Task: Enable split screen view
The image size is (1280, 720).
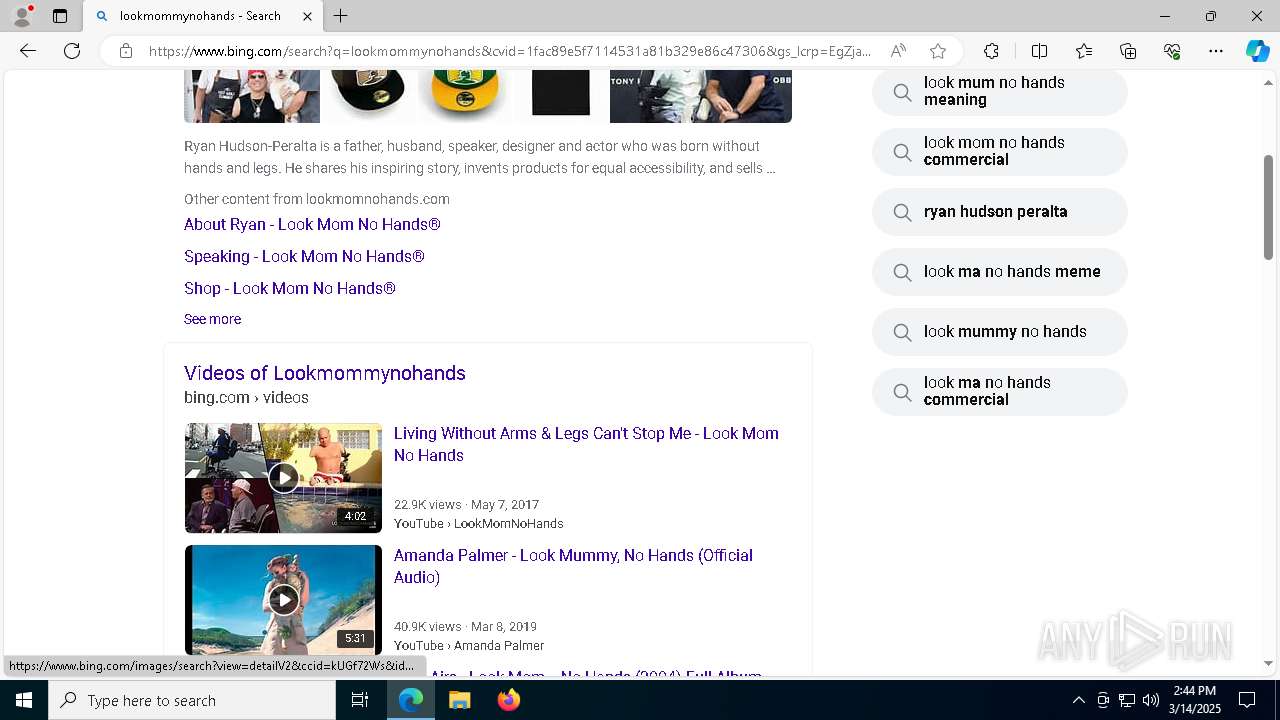Action: coord(1039,51)
